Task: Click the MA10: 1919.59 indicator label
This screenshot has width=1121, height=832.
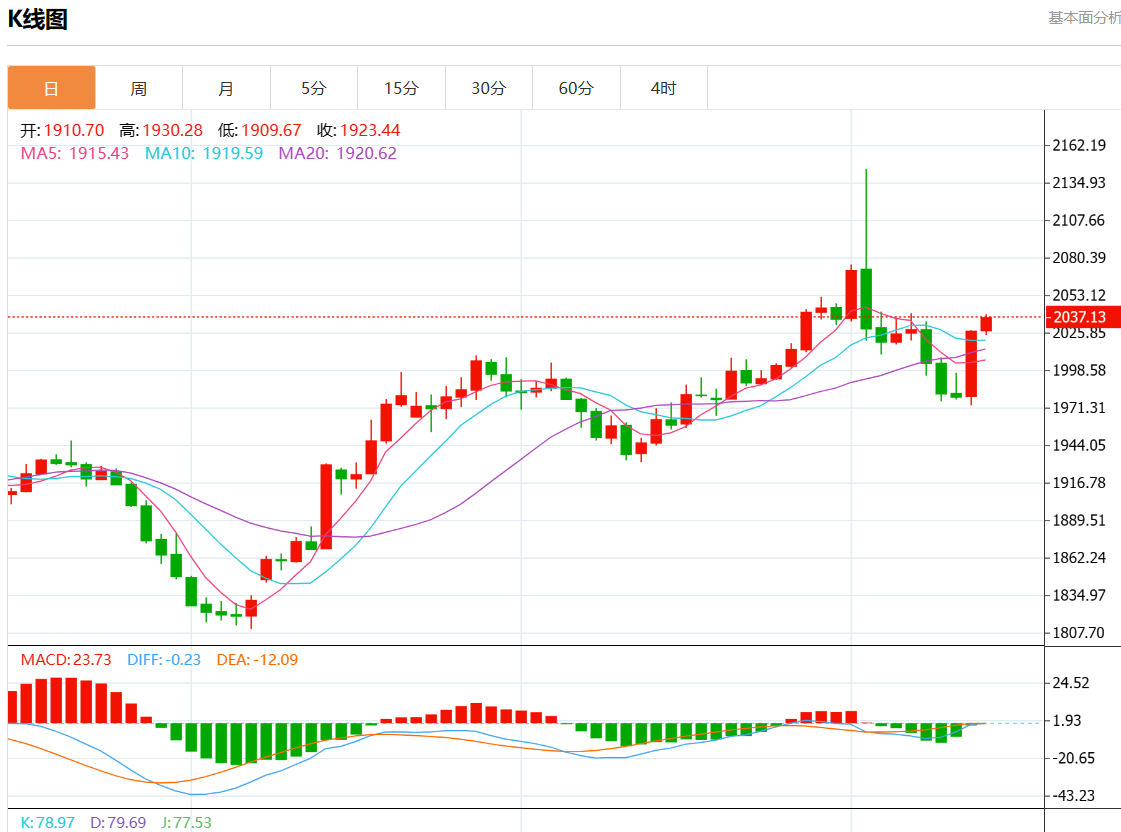Action: click(204, 153)
